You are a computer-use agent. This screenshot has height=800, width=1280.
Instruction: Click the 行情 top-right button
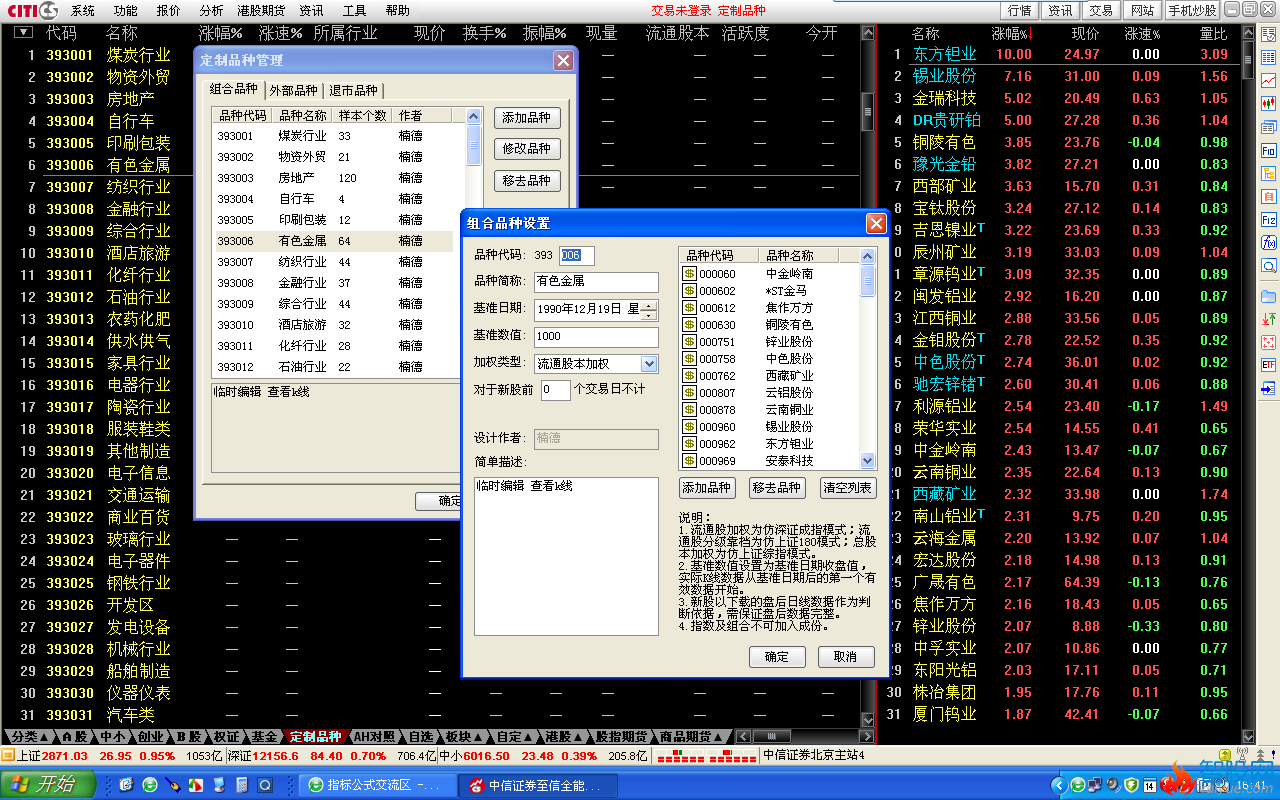(x=1019, y=10)
